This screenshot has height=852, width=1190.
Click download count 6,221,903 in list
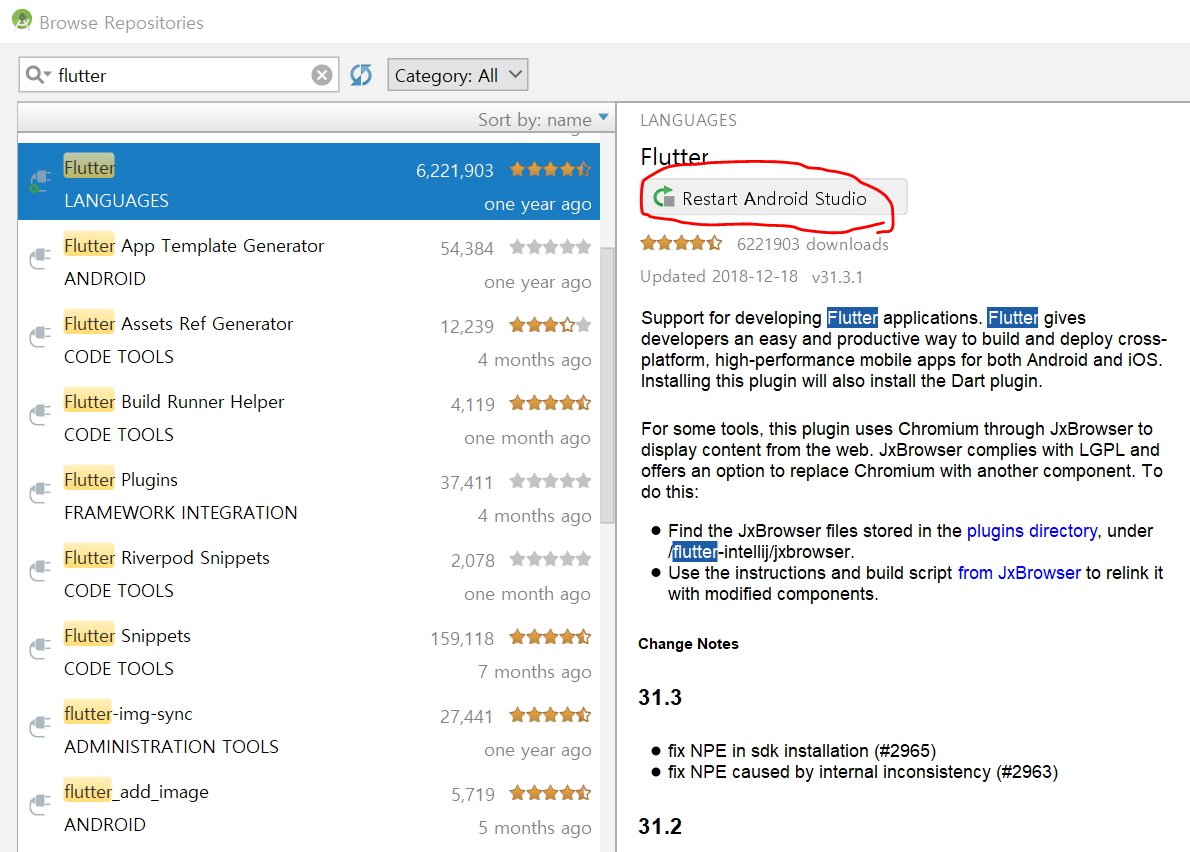[455, 171]
